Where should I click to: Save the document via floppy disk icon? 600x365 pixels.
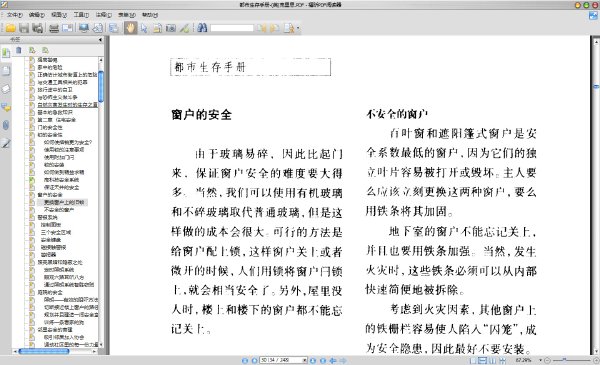click(x=24, y=28)
